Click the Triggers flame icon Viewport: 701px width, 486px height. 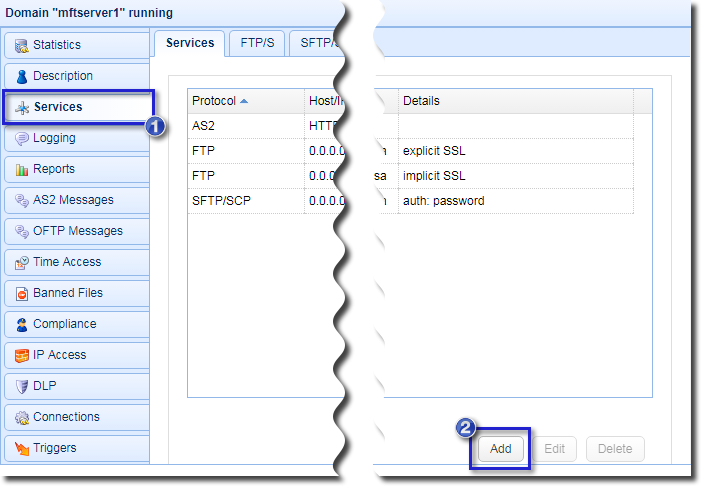[x=21, y=448]
